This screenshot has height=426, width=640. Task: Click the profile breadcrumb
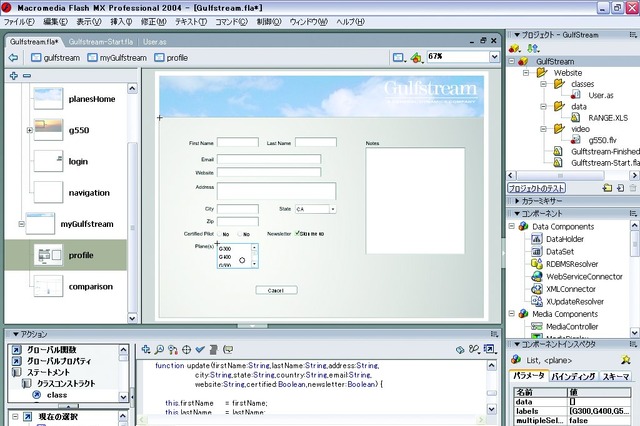(171, 58)
